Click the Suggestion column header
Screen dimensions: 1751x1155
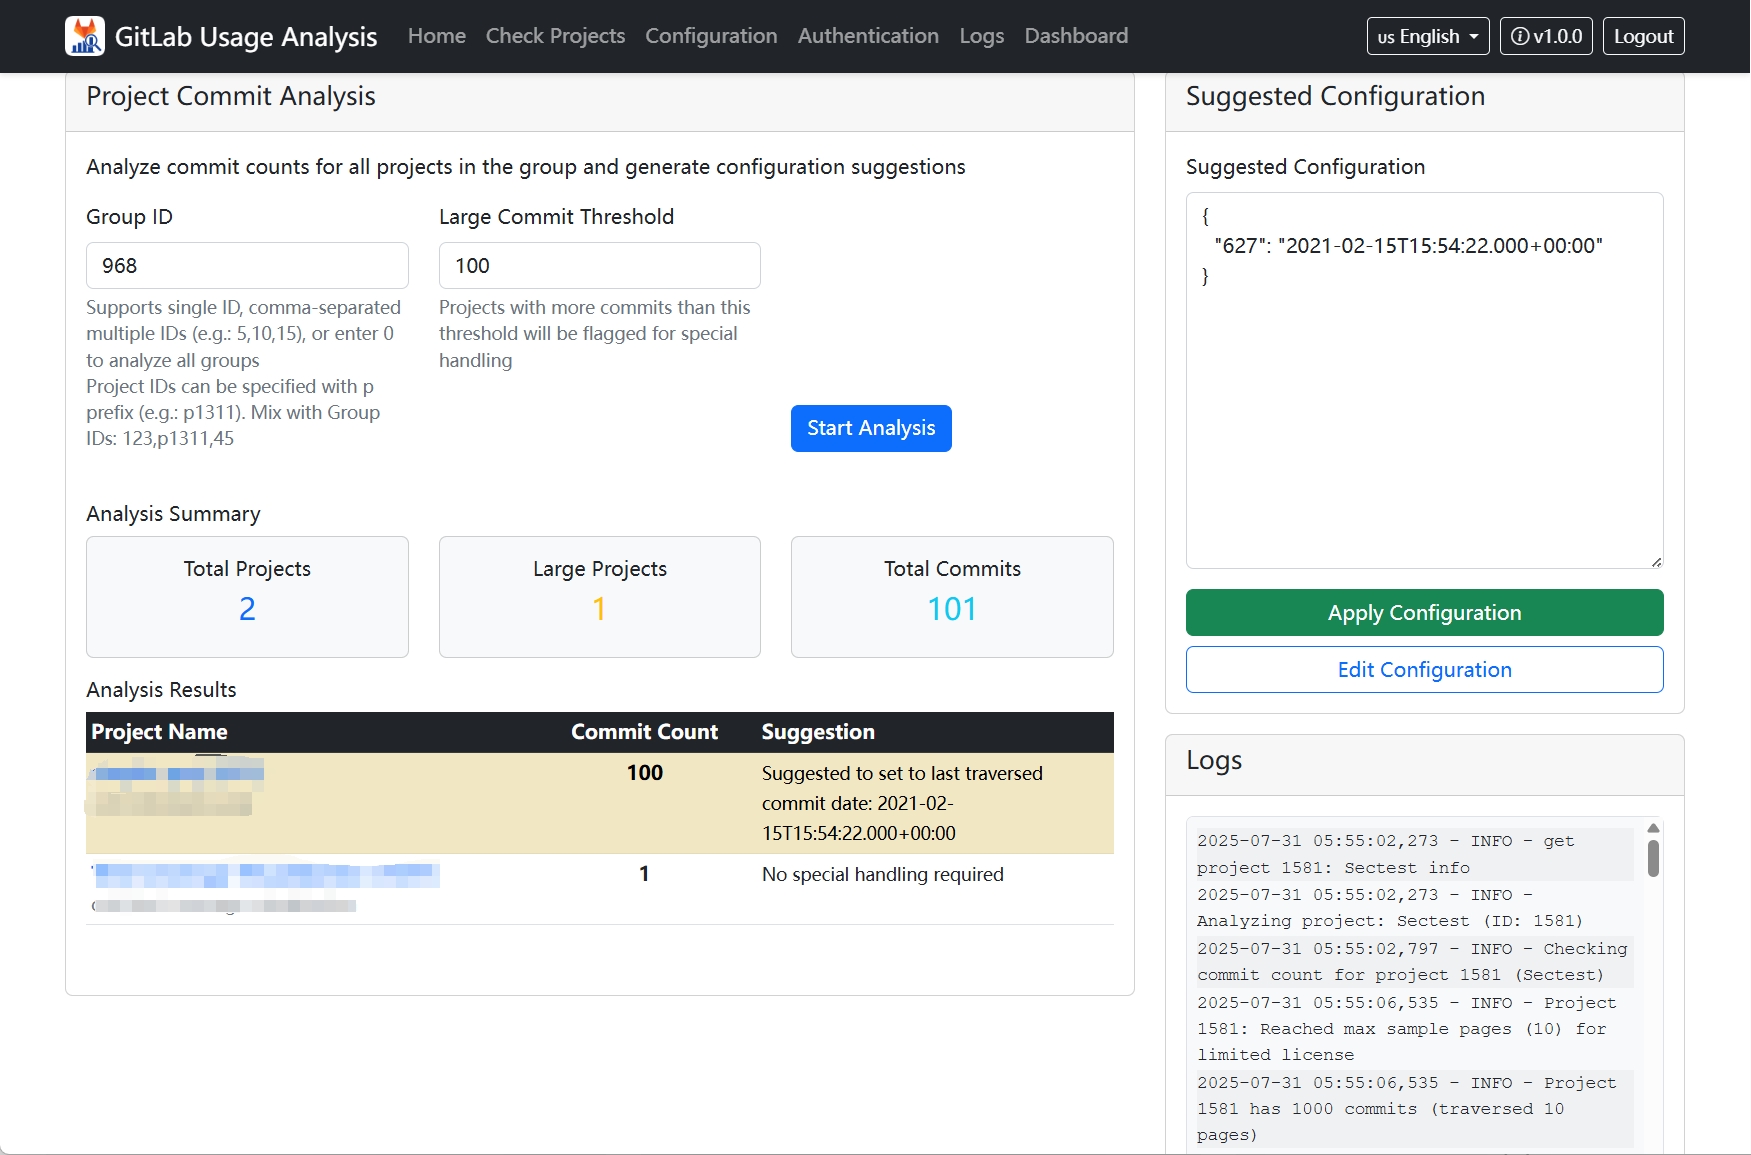pos(818,732)
